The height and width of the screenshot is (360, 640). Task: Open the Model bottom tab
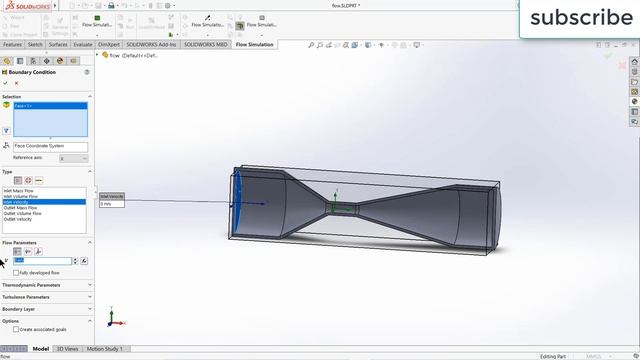click(x=41, y=349)
